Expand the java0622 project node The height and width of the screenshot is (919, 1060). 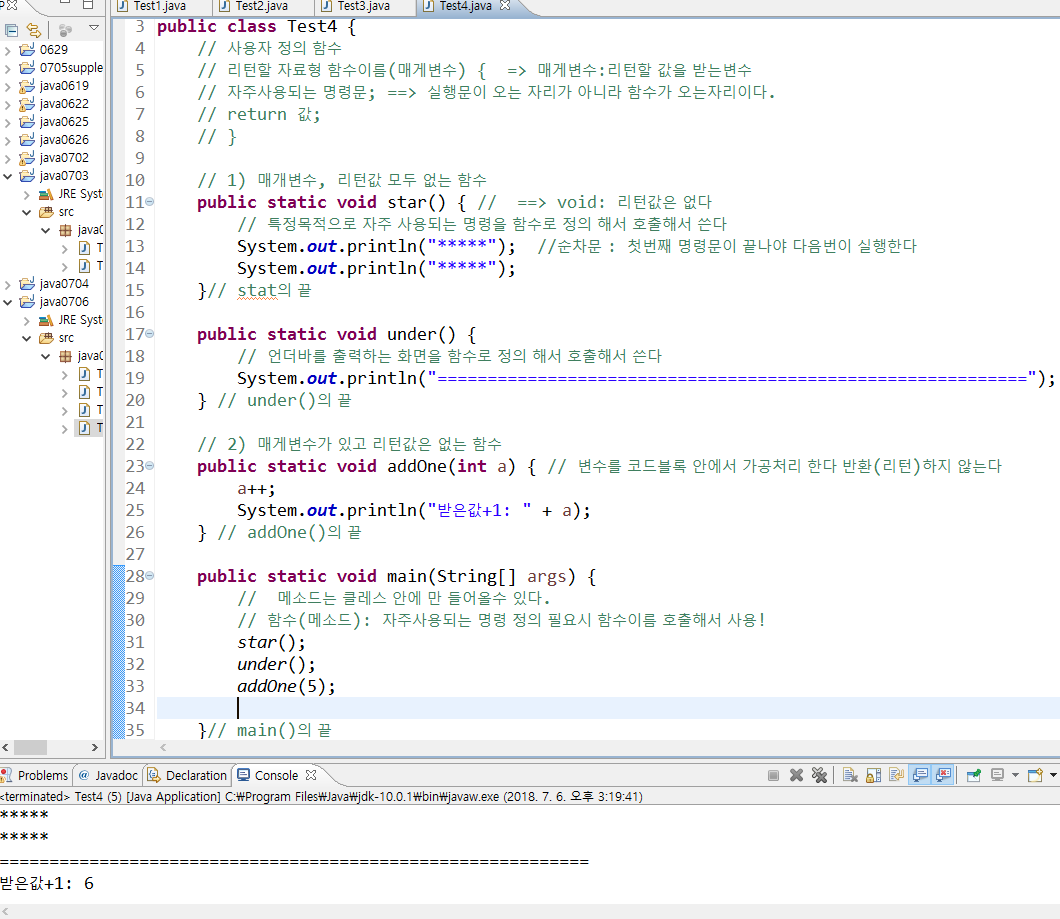click(x=7, y=104)
